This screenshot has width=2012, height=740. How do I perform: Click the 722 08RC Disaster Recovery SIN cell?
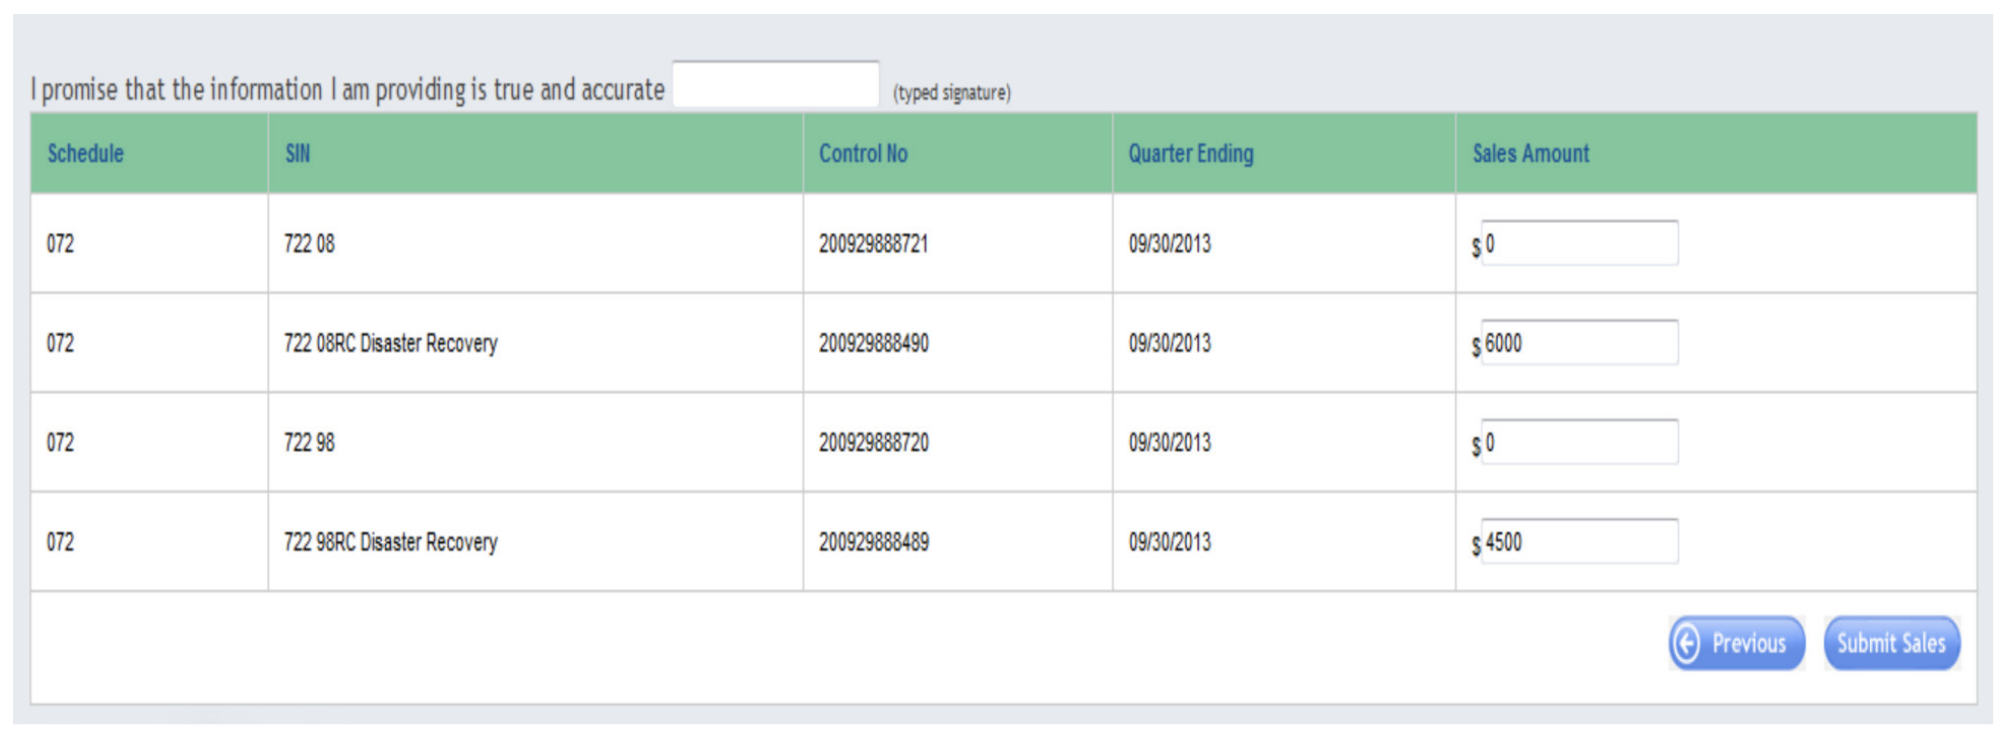point(390,343)
